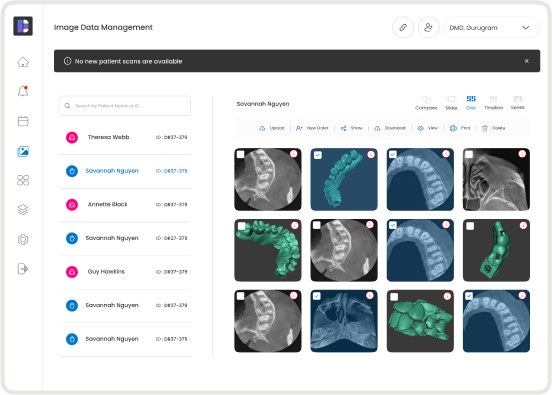Switch to the Timeline view tab
The height and width of the screenshot is (395, 552).
[493, 103]
